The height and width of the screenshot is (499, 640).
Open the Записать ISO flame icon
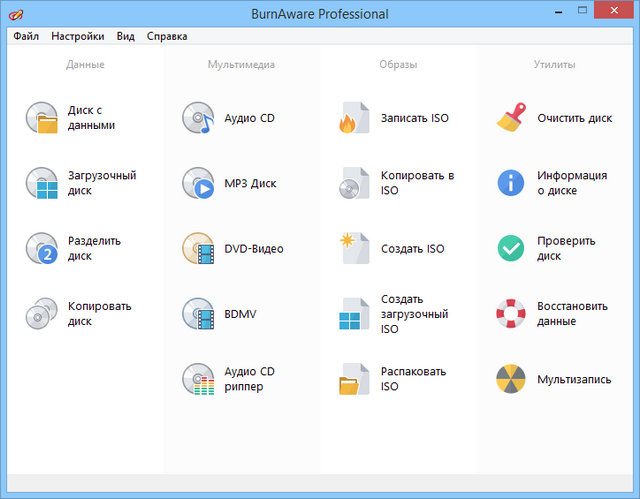tap(355, 118)
